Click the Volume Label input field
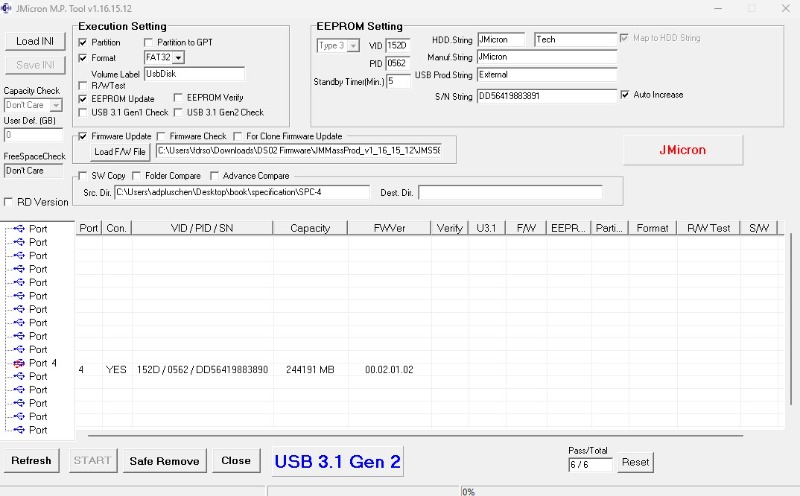The height and width of the screenshot is (496, 800). coord(194,73)
